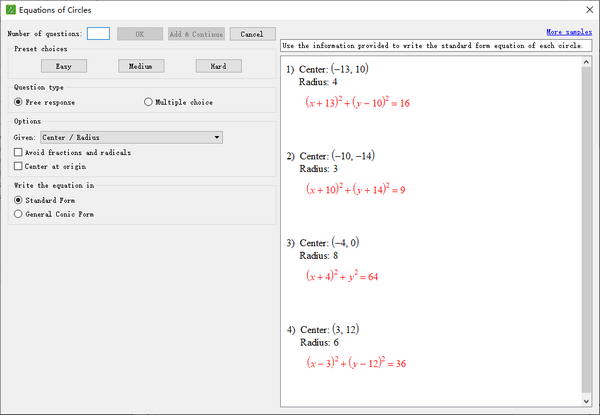The width and height of the screenshot is (600, 415).
Task: Select Free response question type
Action: (19, 102)
